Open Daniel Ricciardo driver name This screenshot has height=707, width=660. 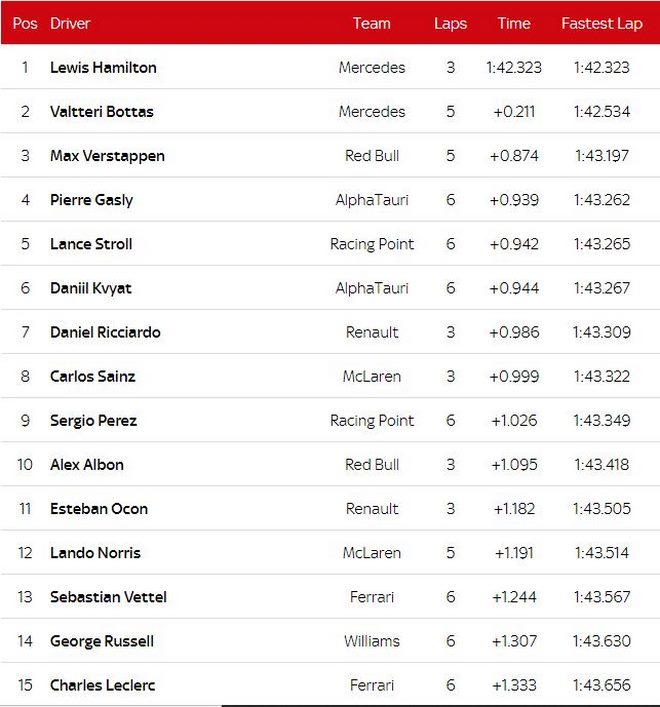105,332
